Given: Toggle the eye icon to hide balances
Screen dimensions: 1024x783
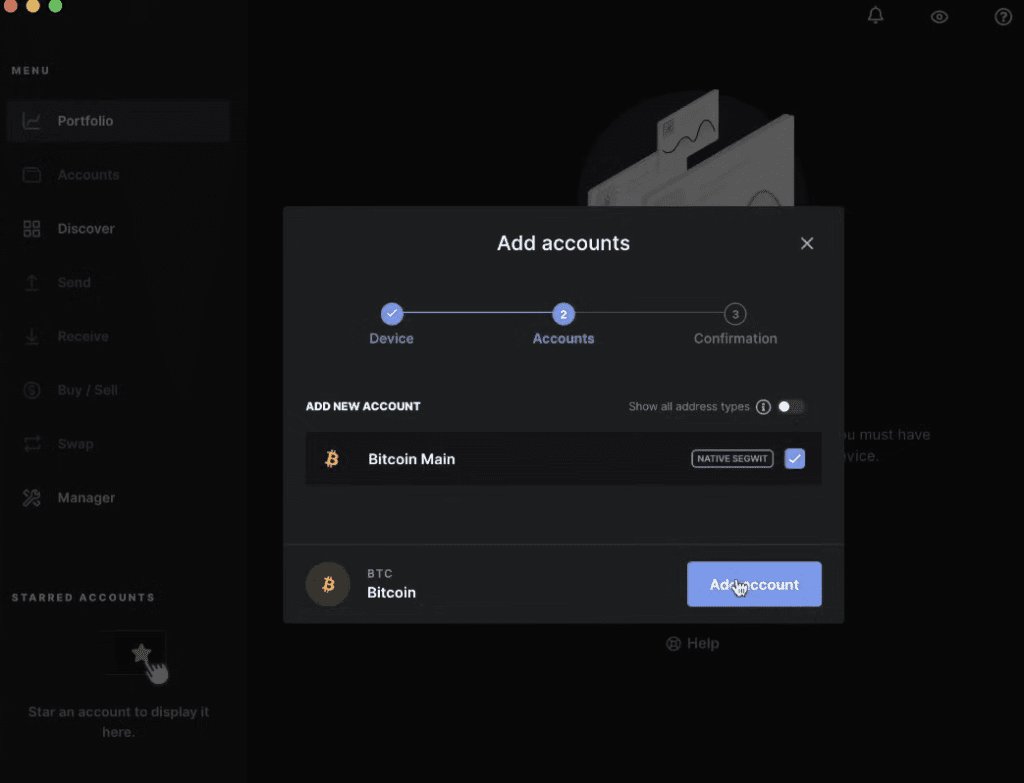Looking at the screenshot, I should tap(939, 17).
